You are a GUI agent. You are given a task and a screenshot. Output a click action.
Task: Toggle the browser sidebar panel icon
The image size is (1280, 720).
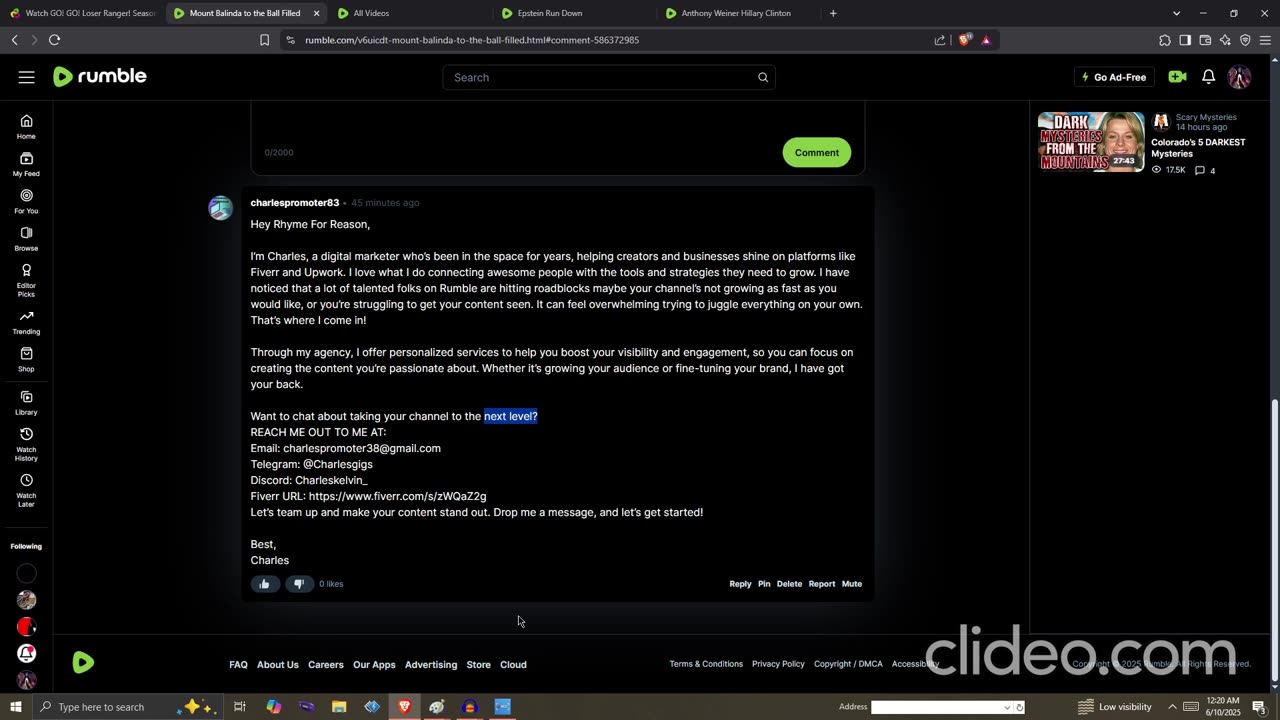pos(1185,40)
